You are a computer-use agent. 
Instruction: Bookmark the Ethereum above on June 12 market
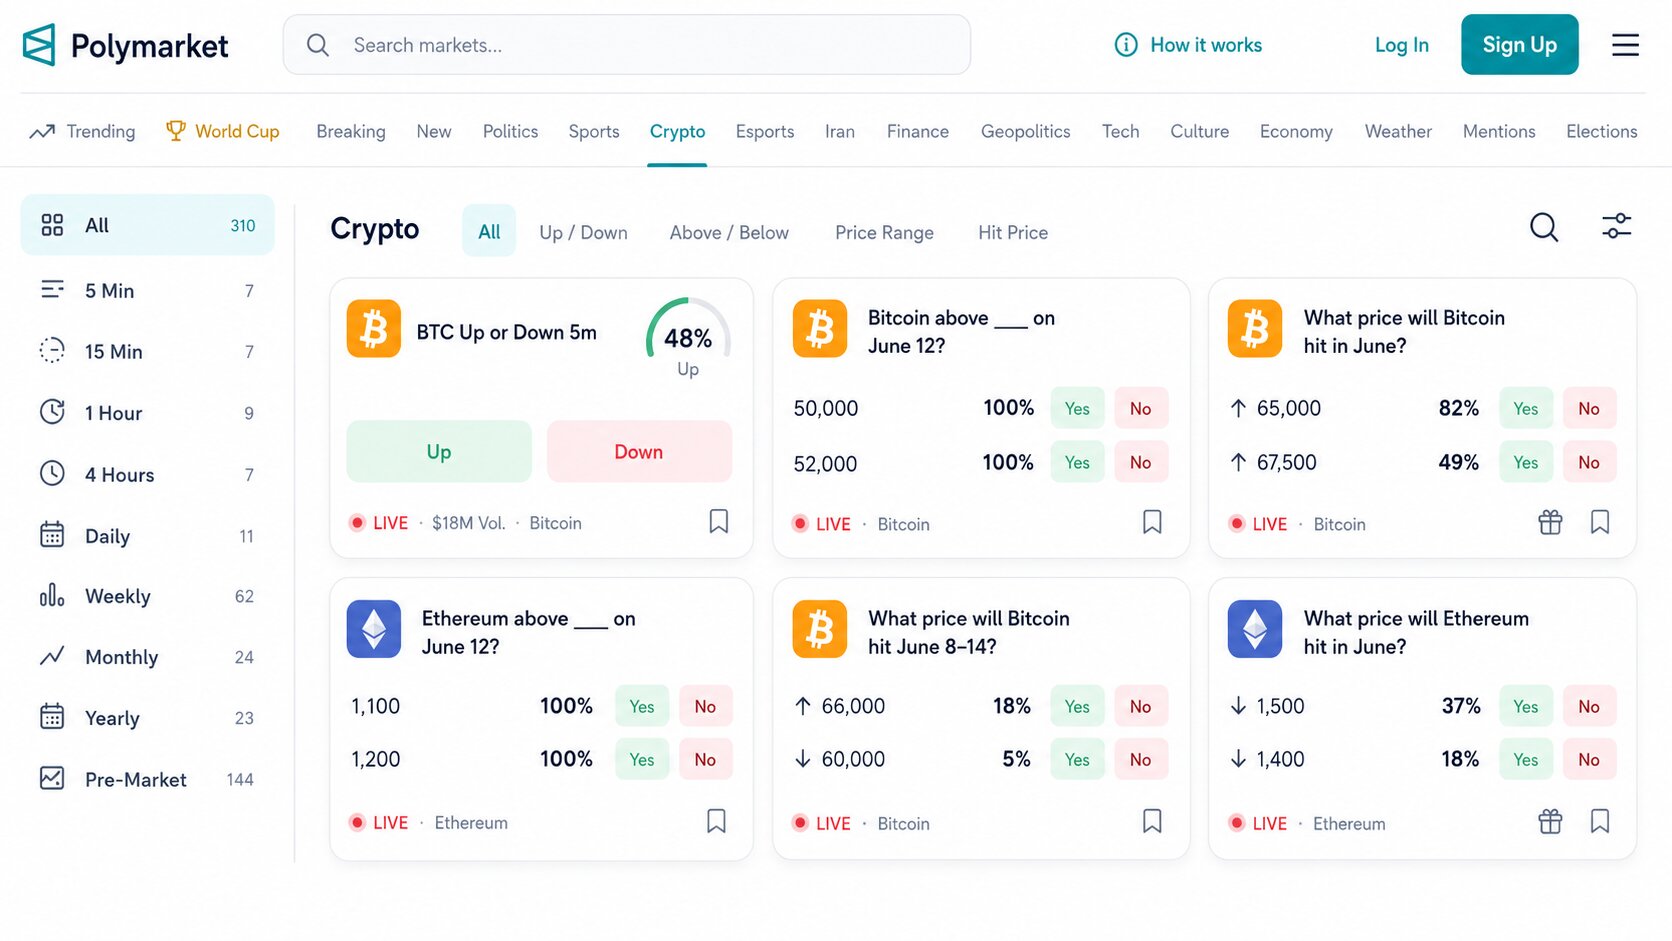(x=716, y=821)
